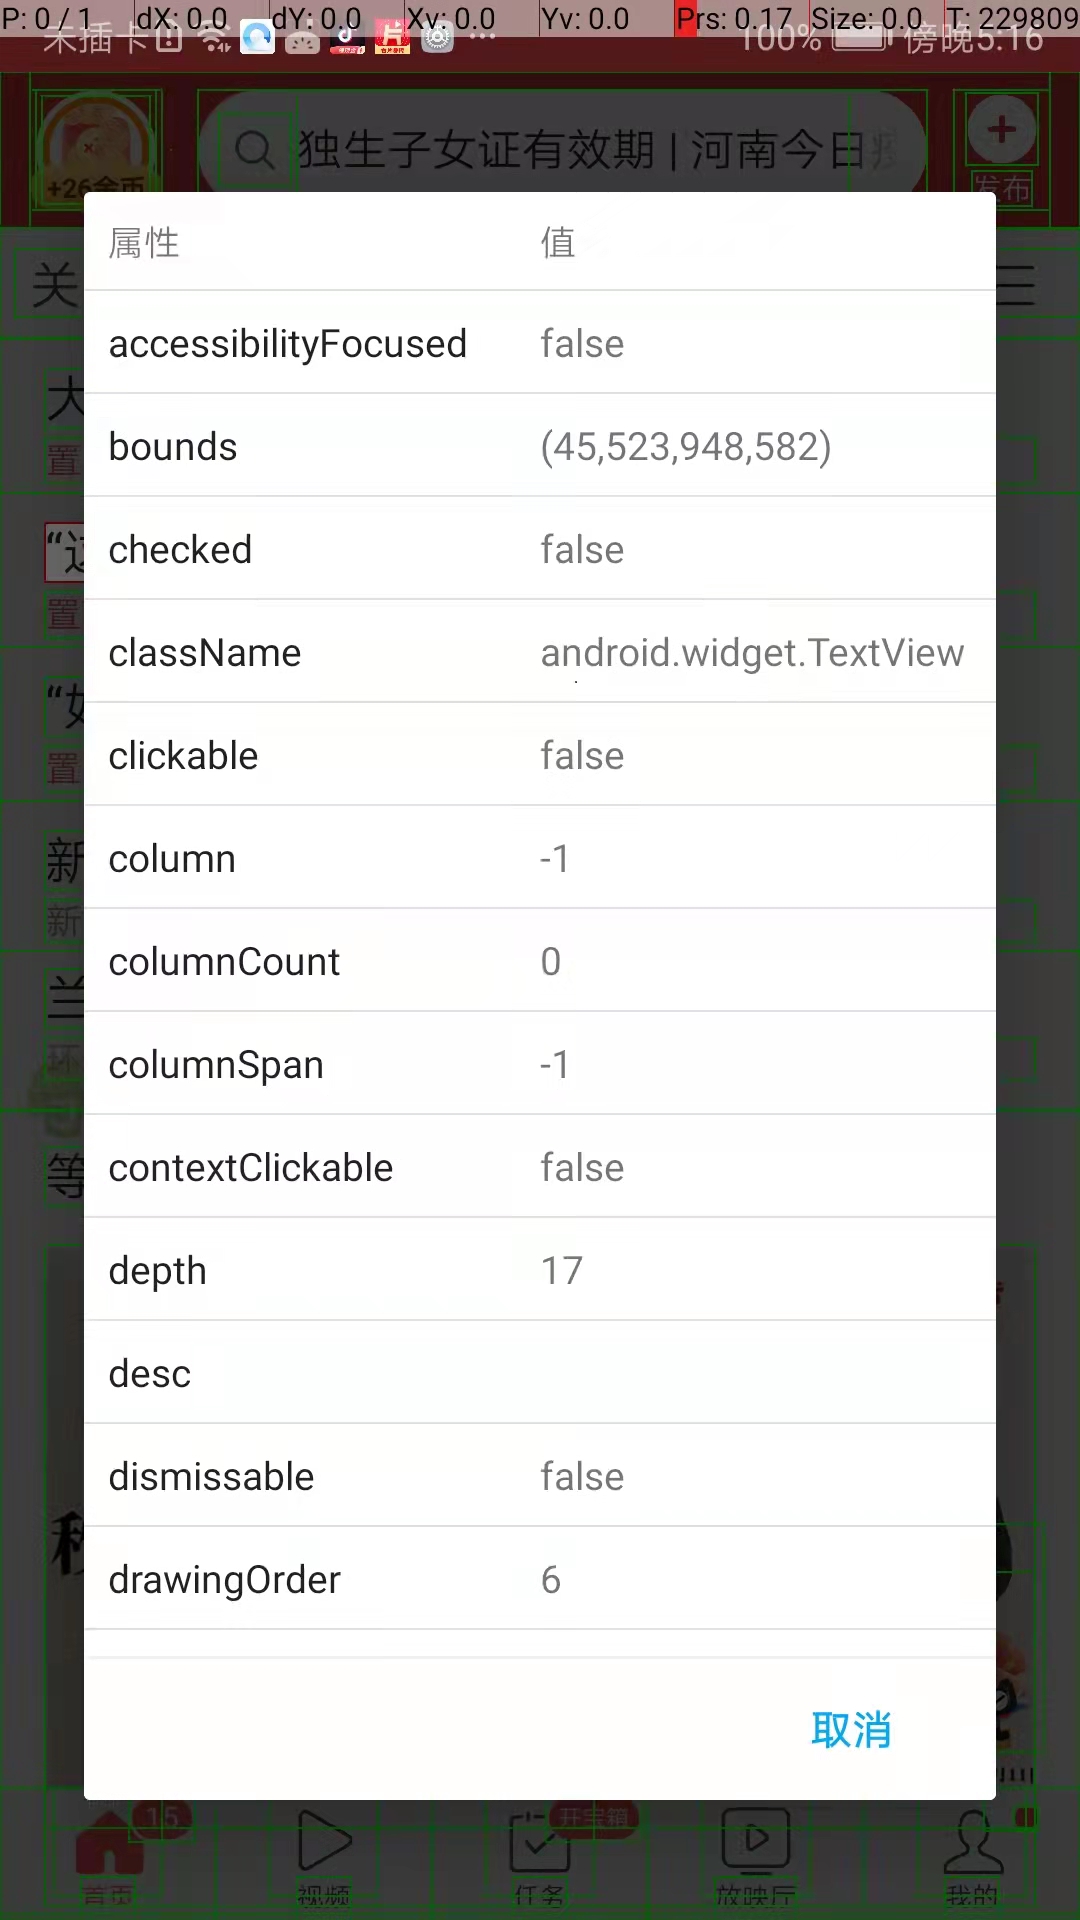1080x1920 pixels.
Task: Open the 首页 home tab icon
Action: point(108,1843)
